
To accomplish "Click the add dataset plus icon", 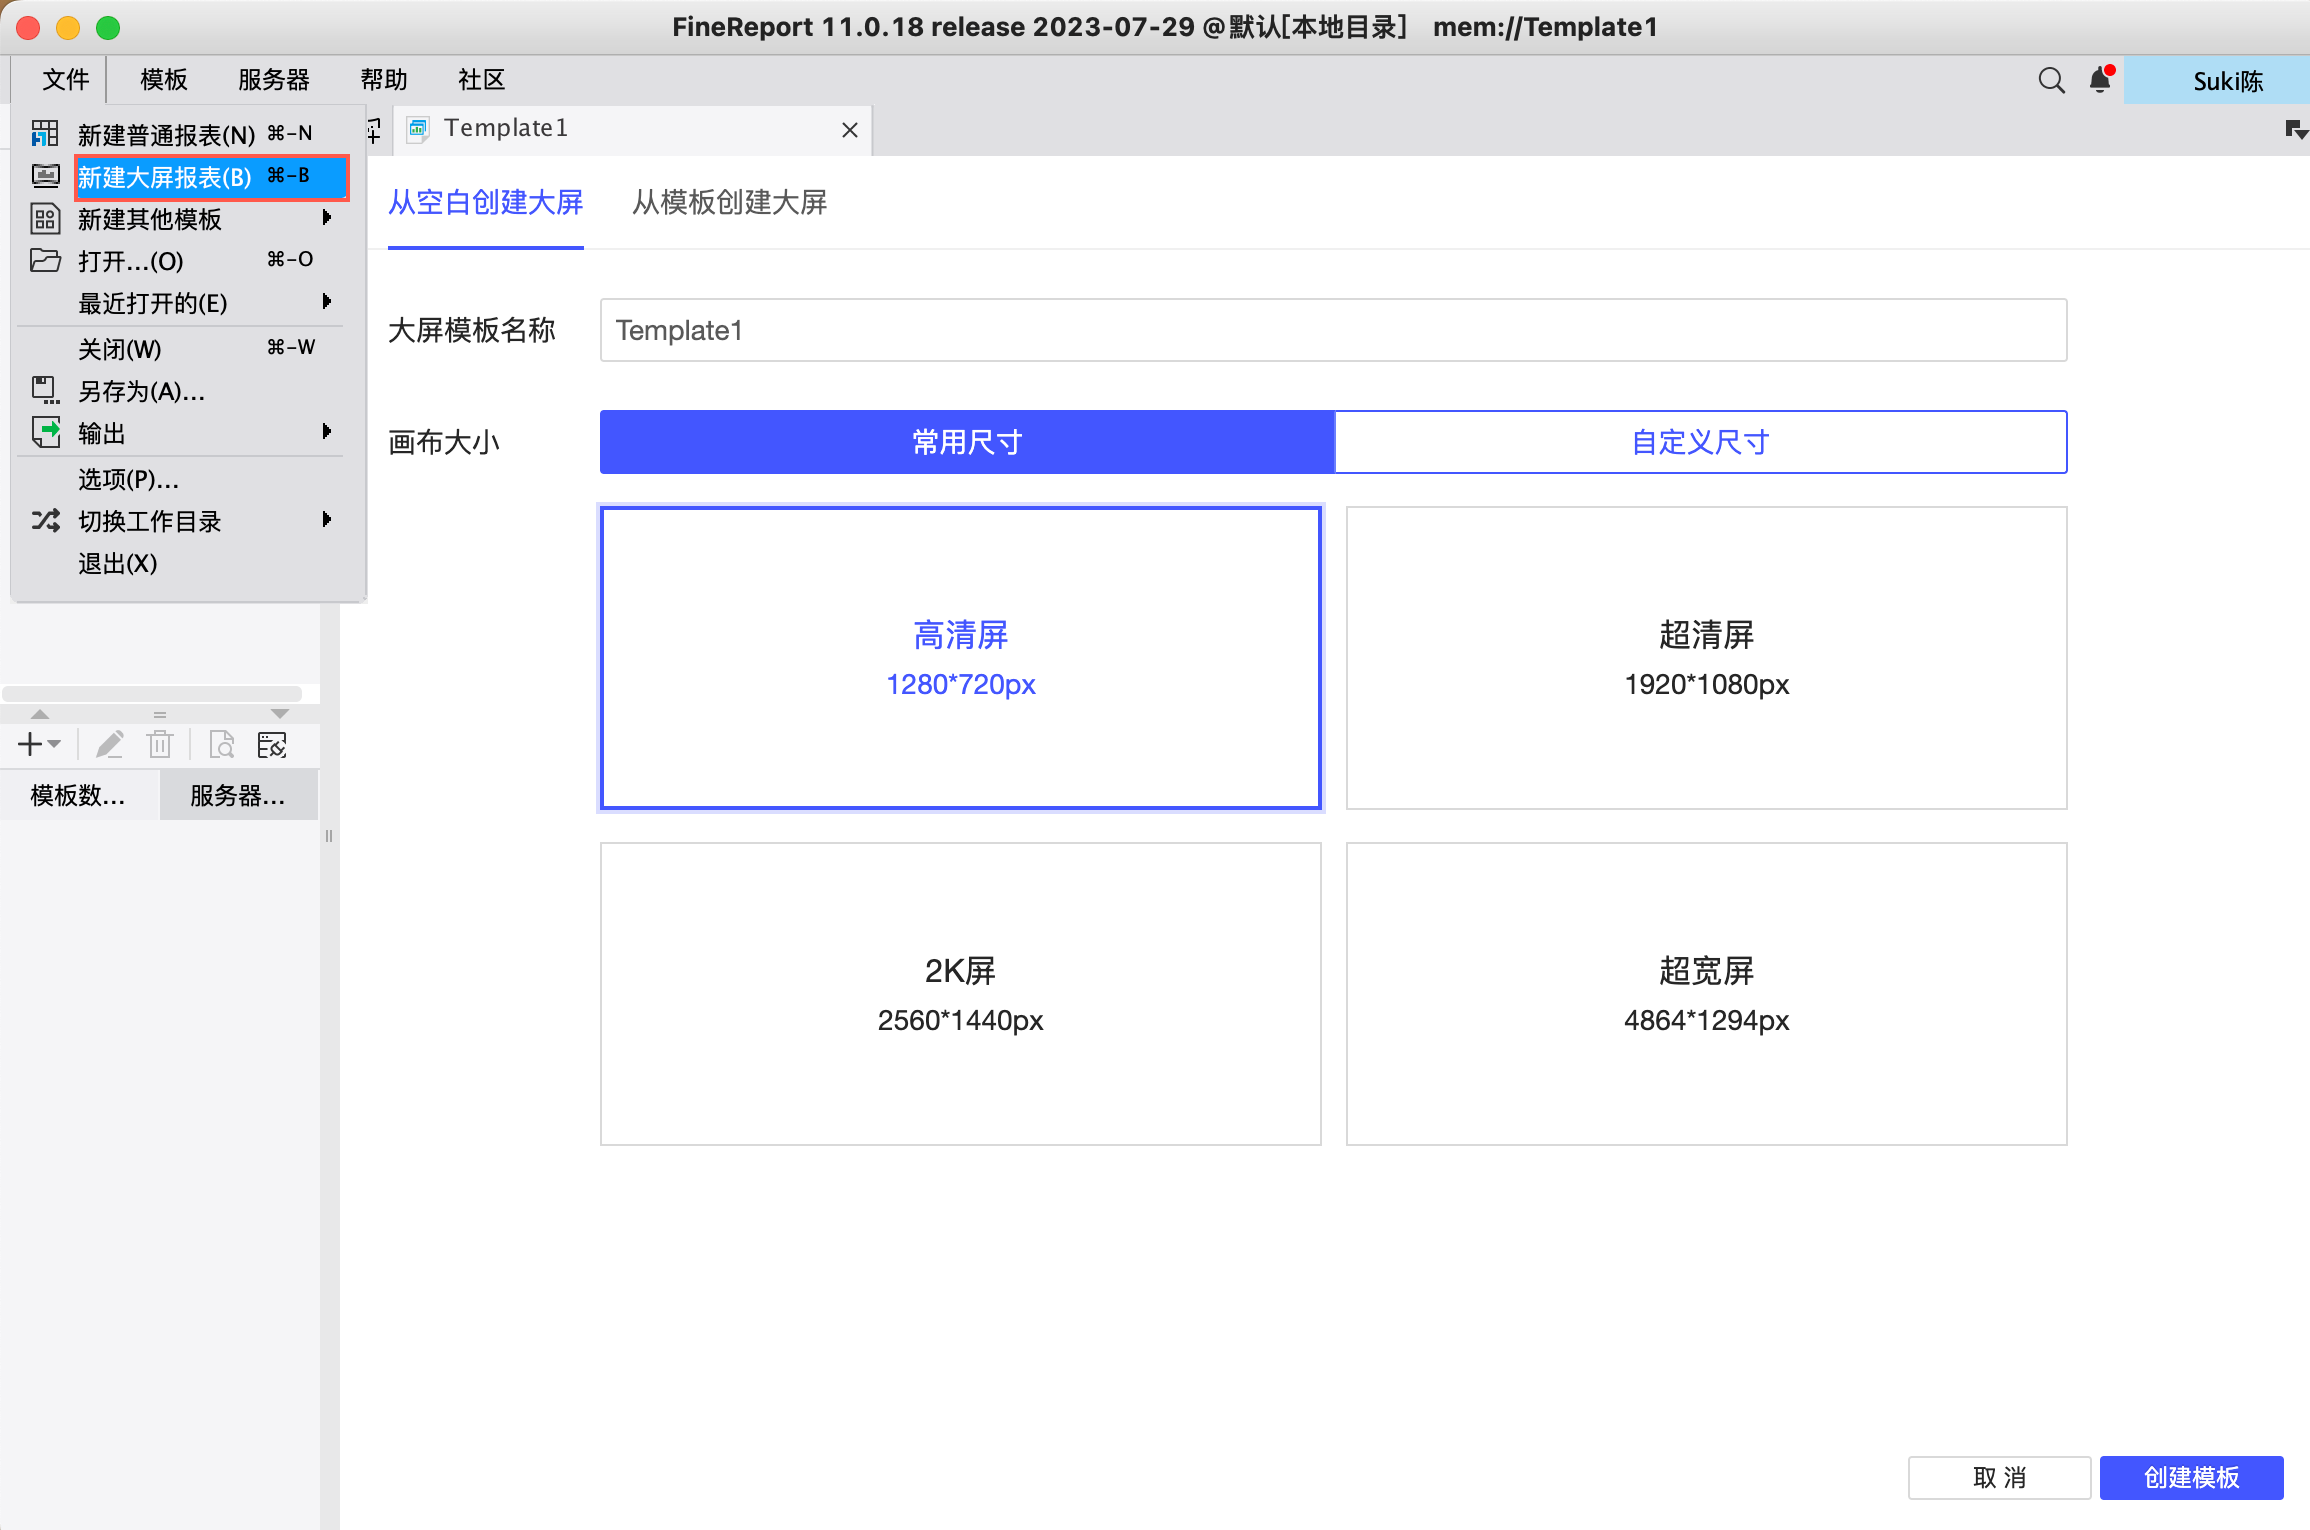I will pyautogui.click(x=31, y=744).
